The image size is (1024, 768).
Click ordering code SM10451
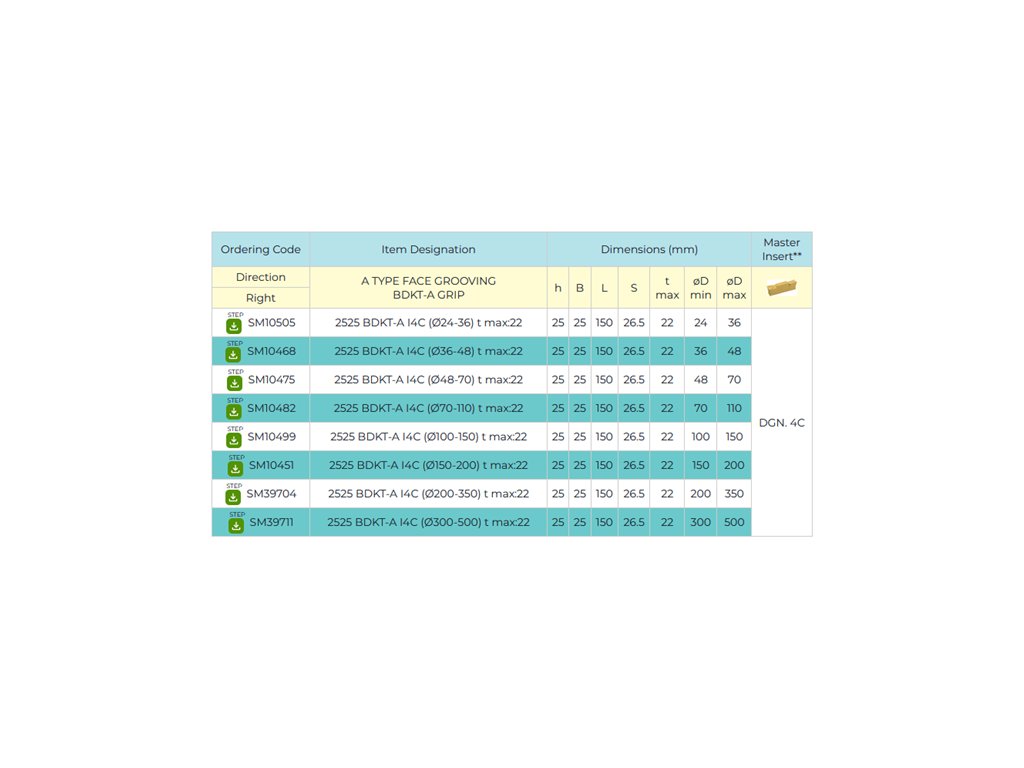click(272, 465)
